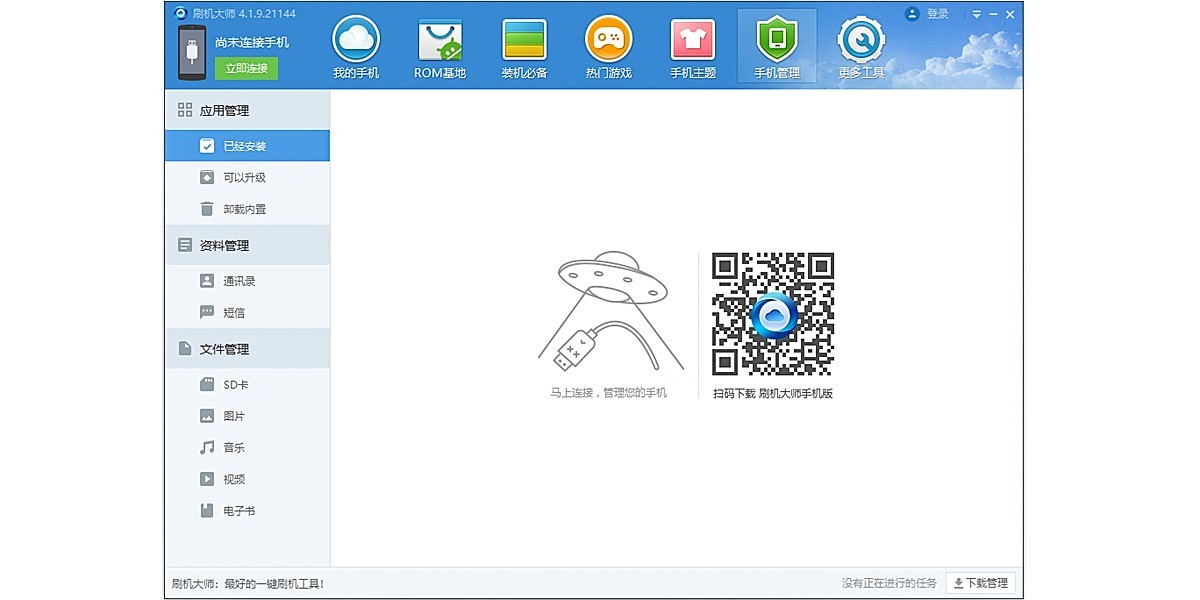This screenshot has width=1200, height=600.
Task: Open 通讯录 contacts item
Action: point(240,281)
